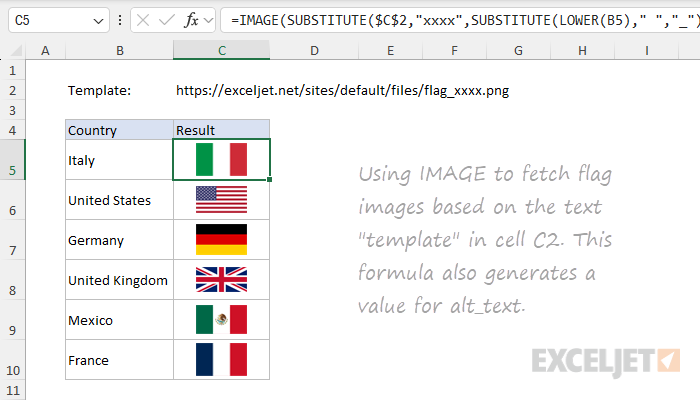Viewport: 700px width, 400px height.
Task: Select column C header
Action: click(221, 50)
